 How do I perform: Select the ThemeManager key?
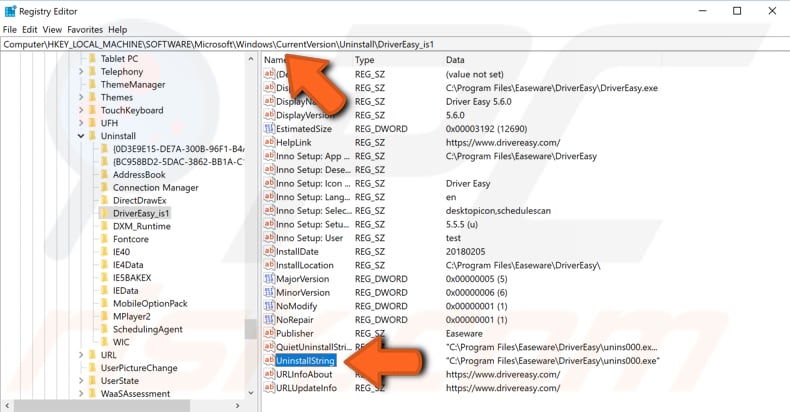(133, 85)
